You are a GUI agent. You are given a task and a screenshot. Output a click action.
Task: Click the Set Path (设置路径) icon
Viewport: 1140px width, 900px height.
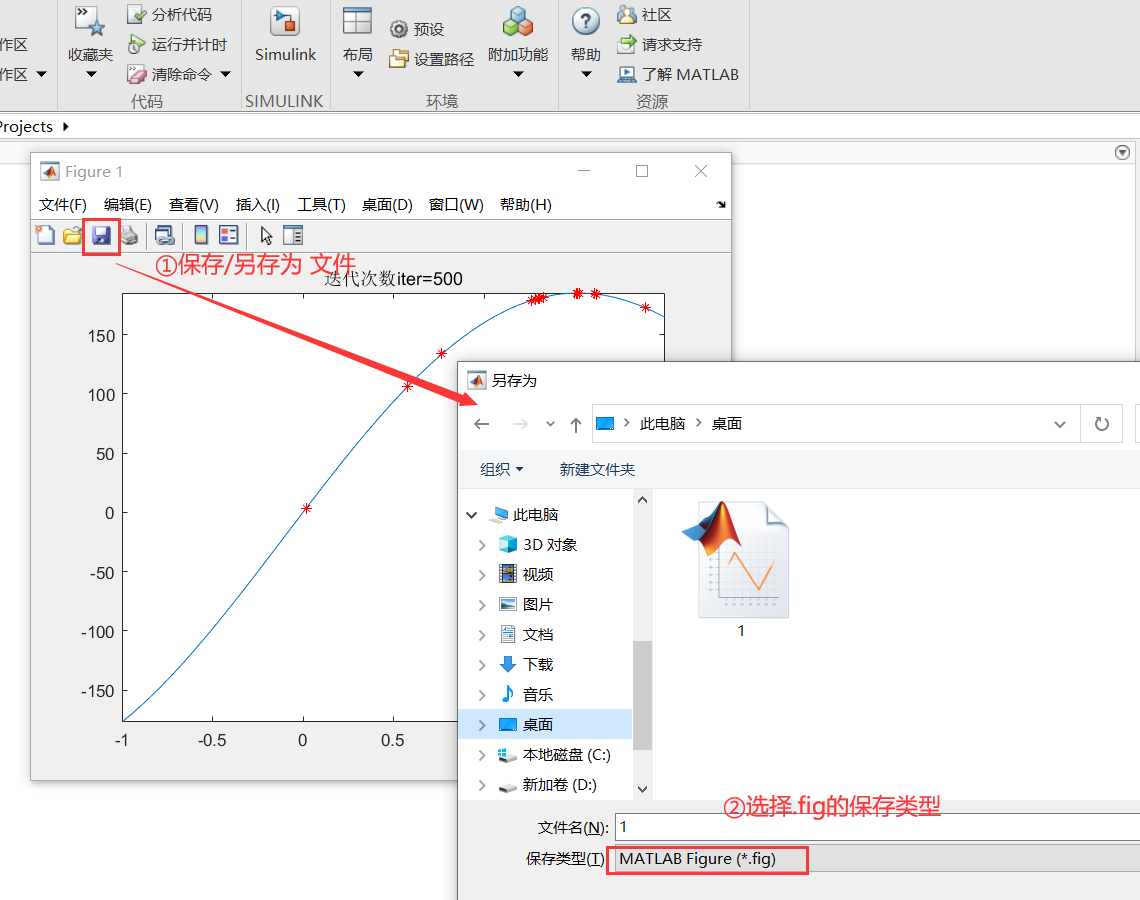pos(398,58)
